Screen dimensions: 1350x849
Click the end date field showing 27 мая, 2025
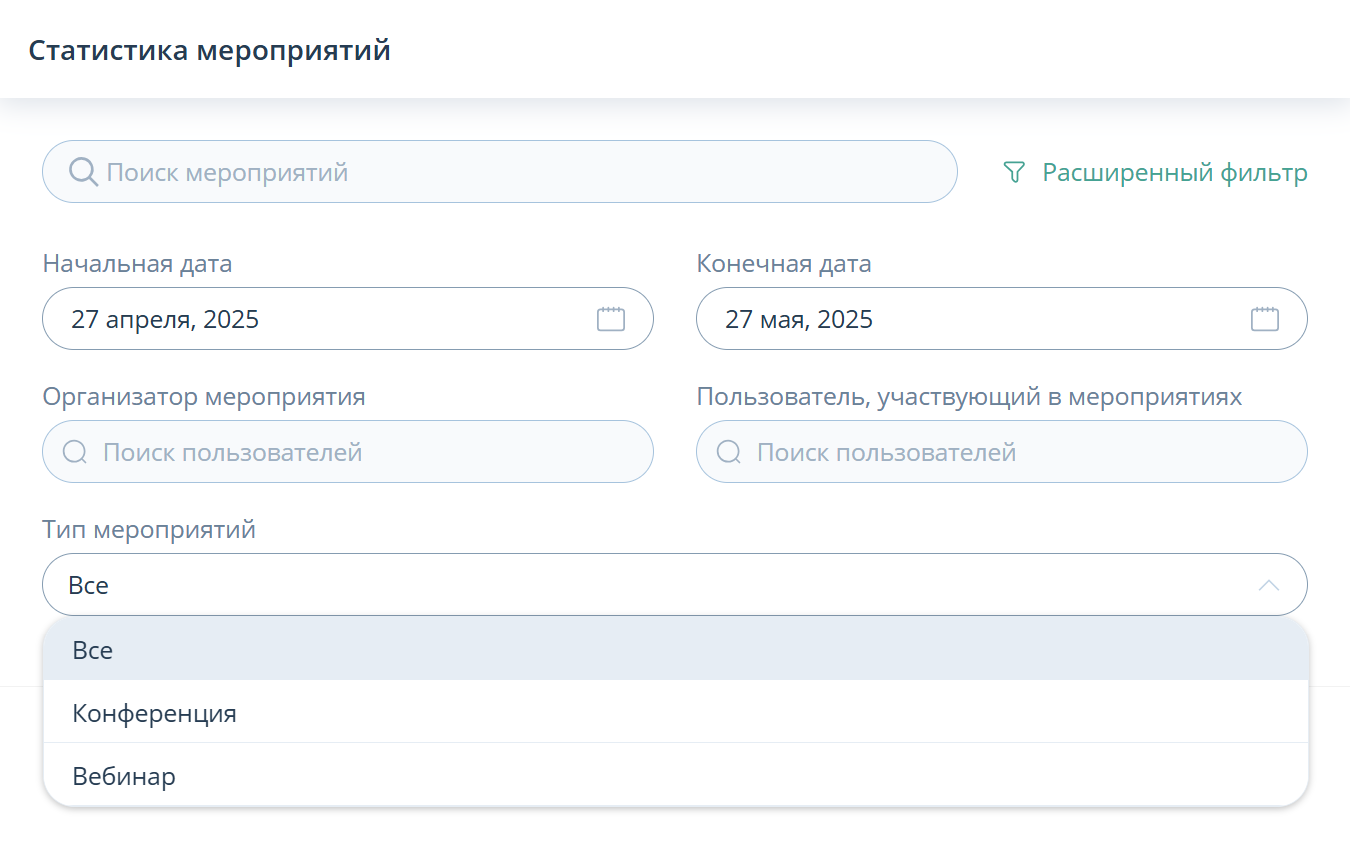[x=950, y=318]
